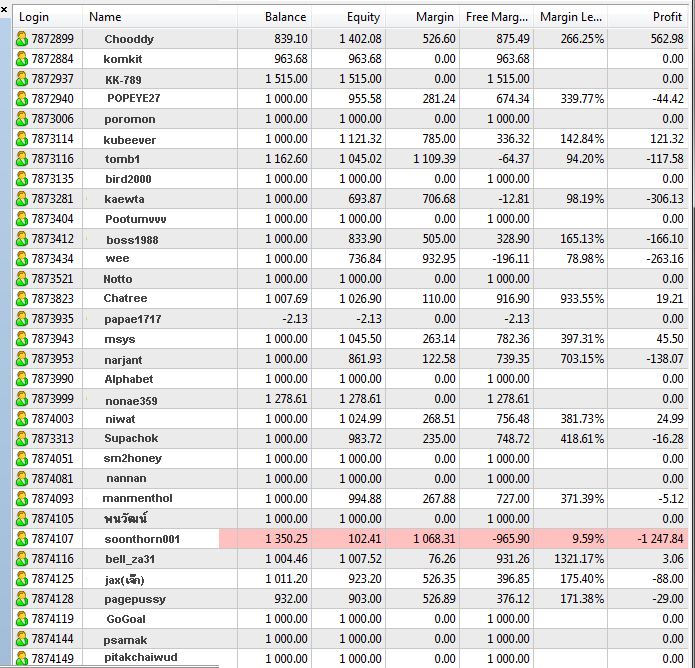Click margin level value 9.59%

588,539
